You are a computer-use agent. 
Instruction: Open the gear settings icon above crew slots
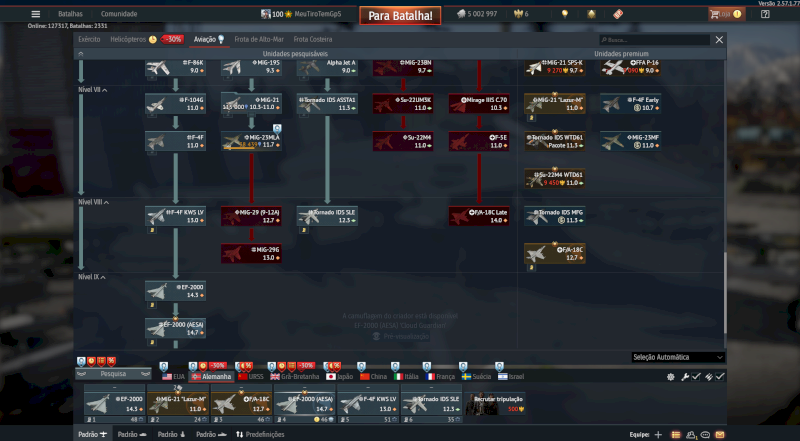(x=670, y=377)
